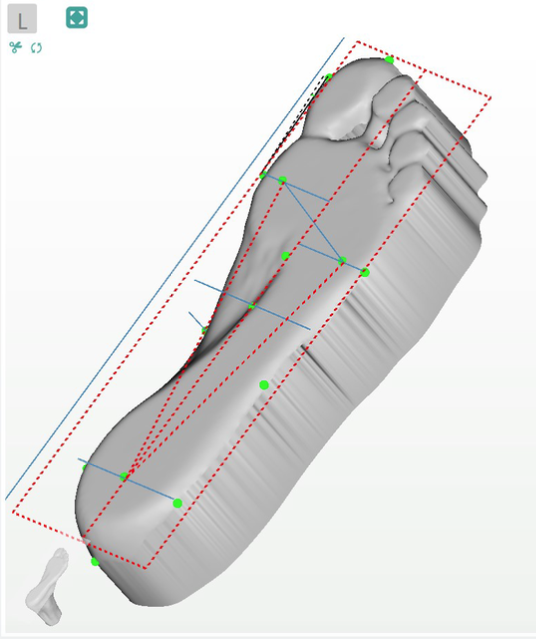Select the green marker at the toe tip
The image size is (536, 639).
coord(389,60)
